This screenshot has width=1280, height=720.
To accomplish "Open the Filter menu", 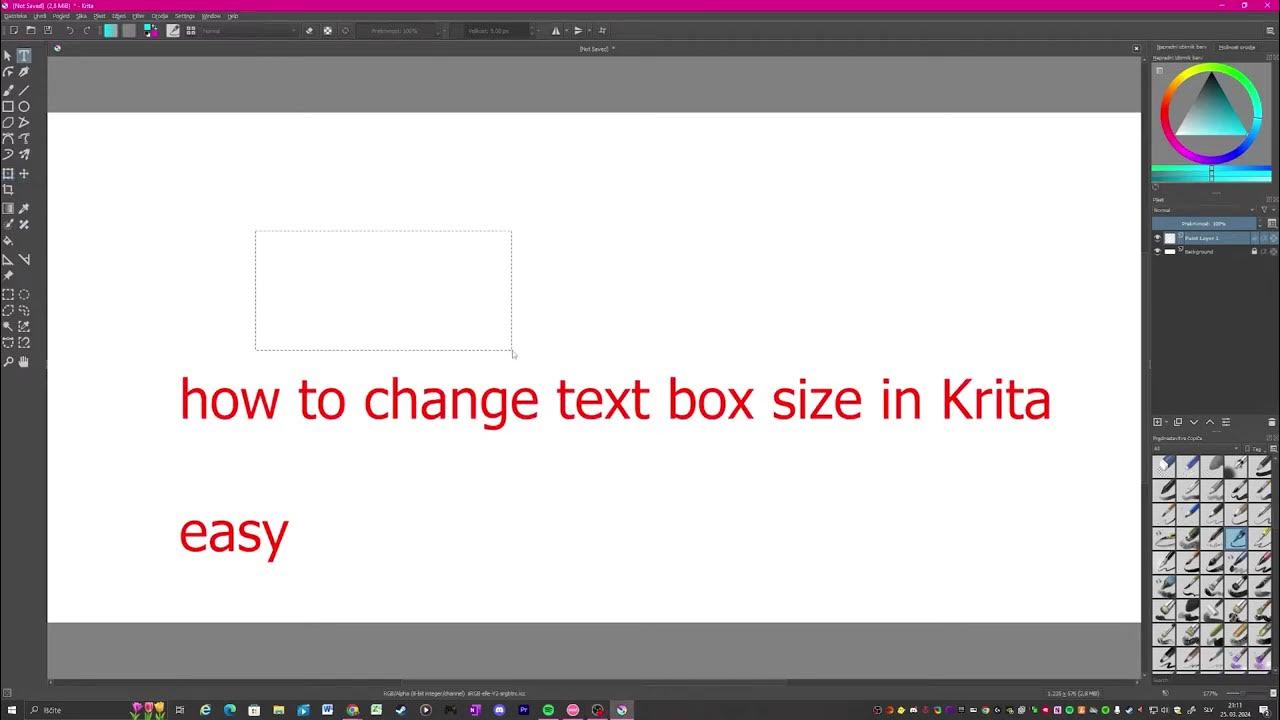I will pyautogui.click(x=138, y=16).
